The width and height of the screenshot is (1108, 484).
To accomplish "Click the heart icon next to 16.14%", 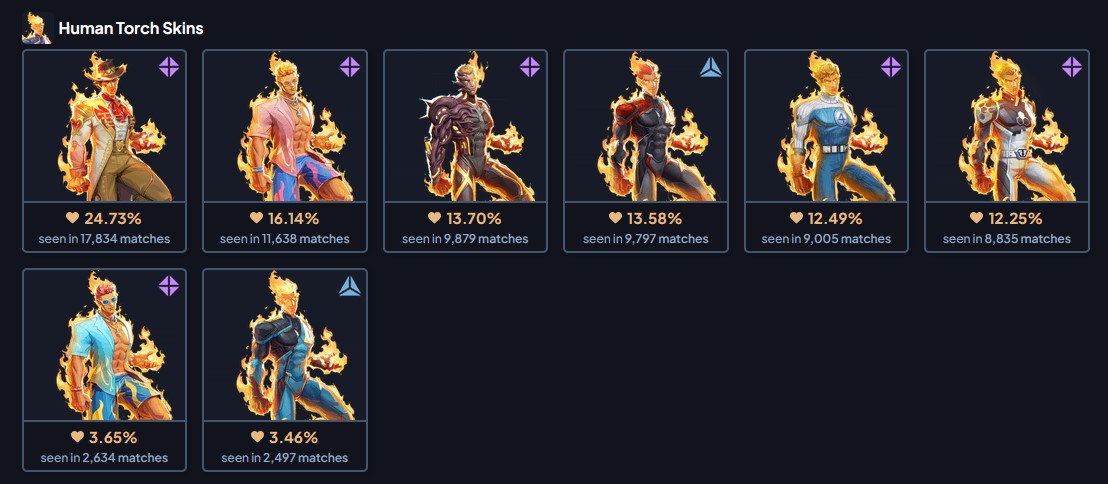I will click(256, 218).
